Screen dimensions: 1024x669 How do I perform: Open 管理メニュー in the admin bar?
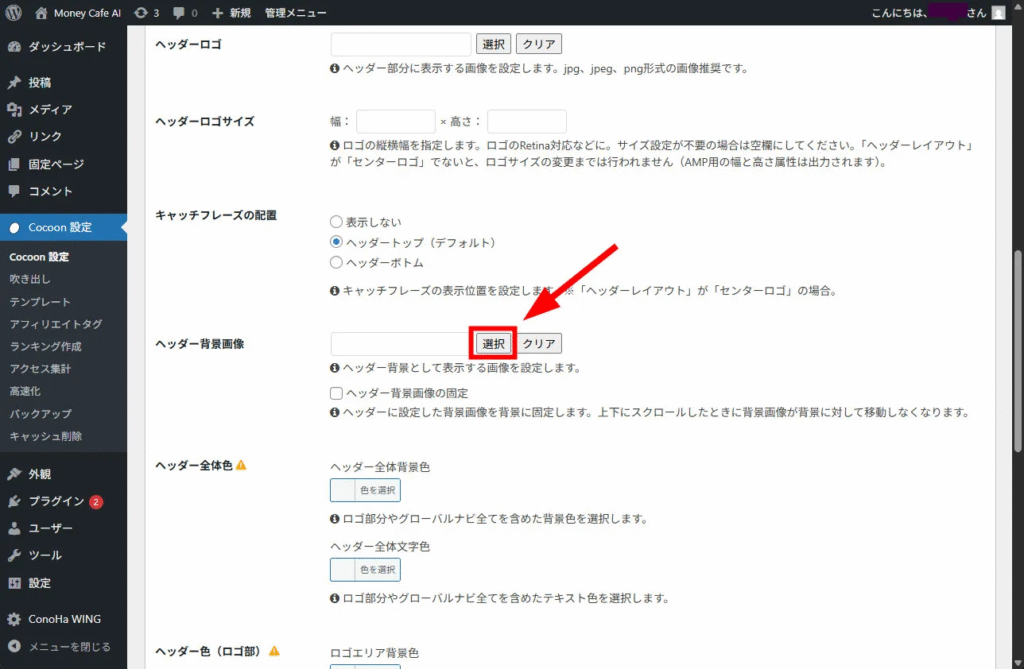295,13
